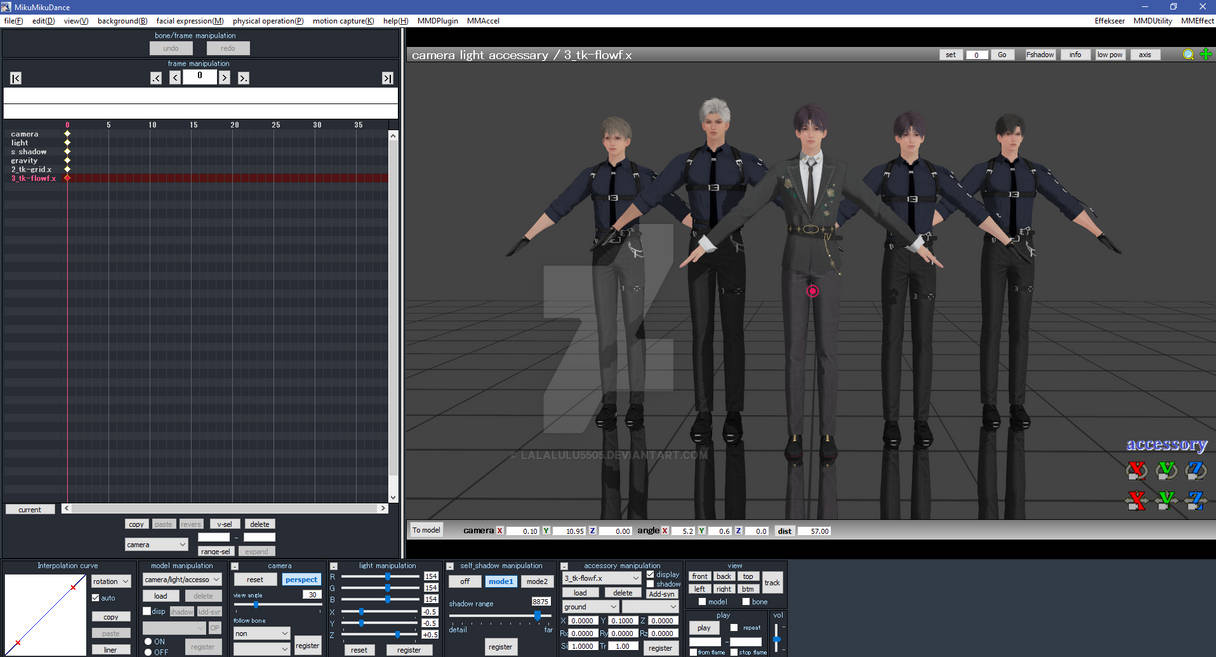Select self shadow mode1 button

pos(500,581)
